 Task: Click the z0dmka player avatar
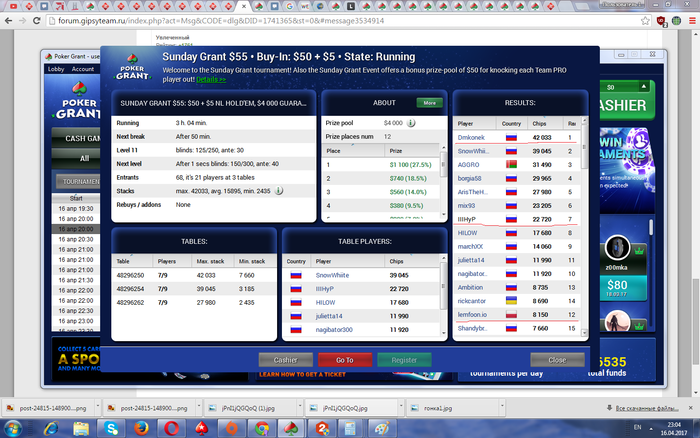pyautogui.click(x=617, y=247)
